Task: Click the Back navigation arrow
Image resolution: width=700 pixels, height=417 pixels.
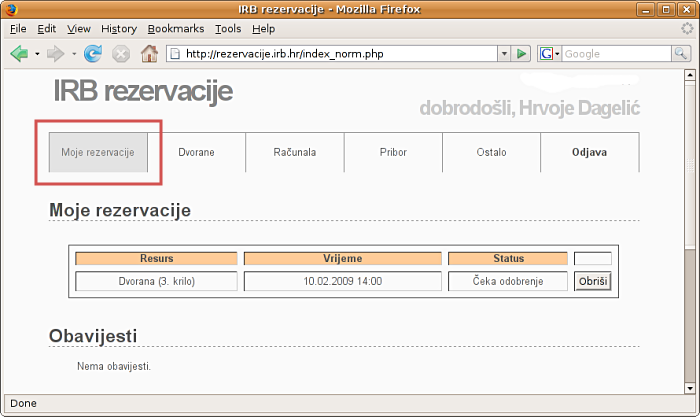Action: [19, 53]
